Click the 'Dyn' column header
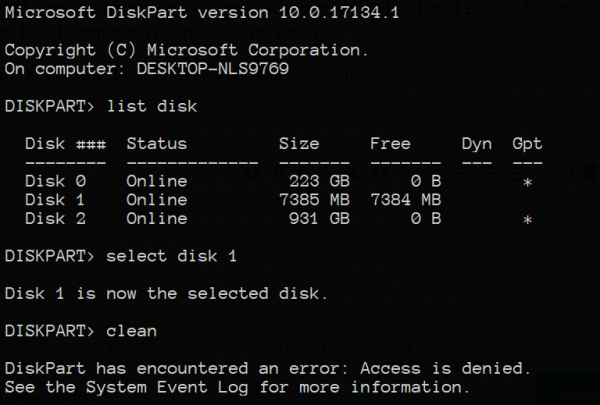The width and height of the screenshot is (600, 405). click(477, 144)
